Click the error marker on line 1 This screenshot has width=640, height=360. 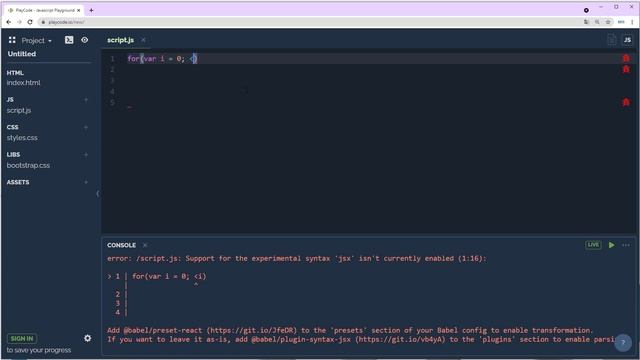[626, 58]
